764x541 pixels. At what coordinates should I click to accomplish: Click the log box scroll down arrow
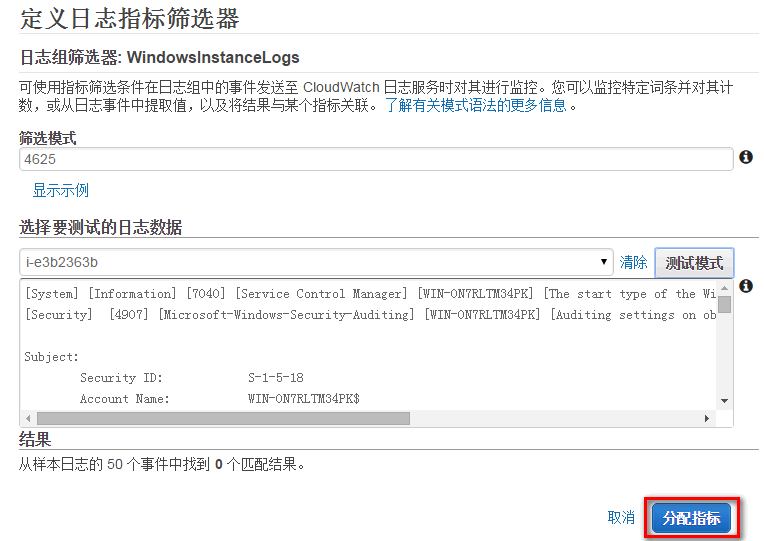[x=725, y=401]
